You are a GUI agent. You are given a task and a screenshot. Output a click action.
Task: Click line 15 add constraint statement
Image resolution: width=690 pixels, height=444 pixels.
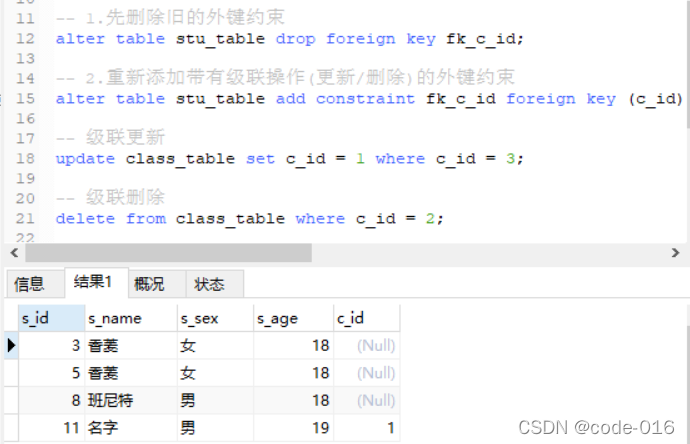coord(369,99)
